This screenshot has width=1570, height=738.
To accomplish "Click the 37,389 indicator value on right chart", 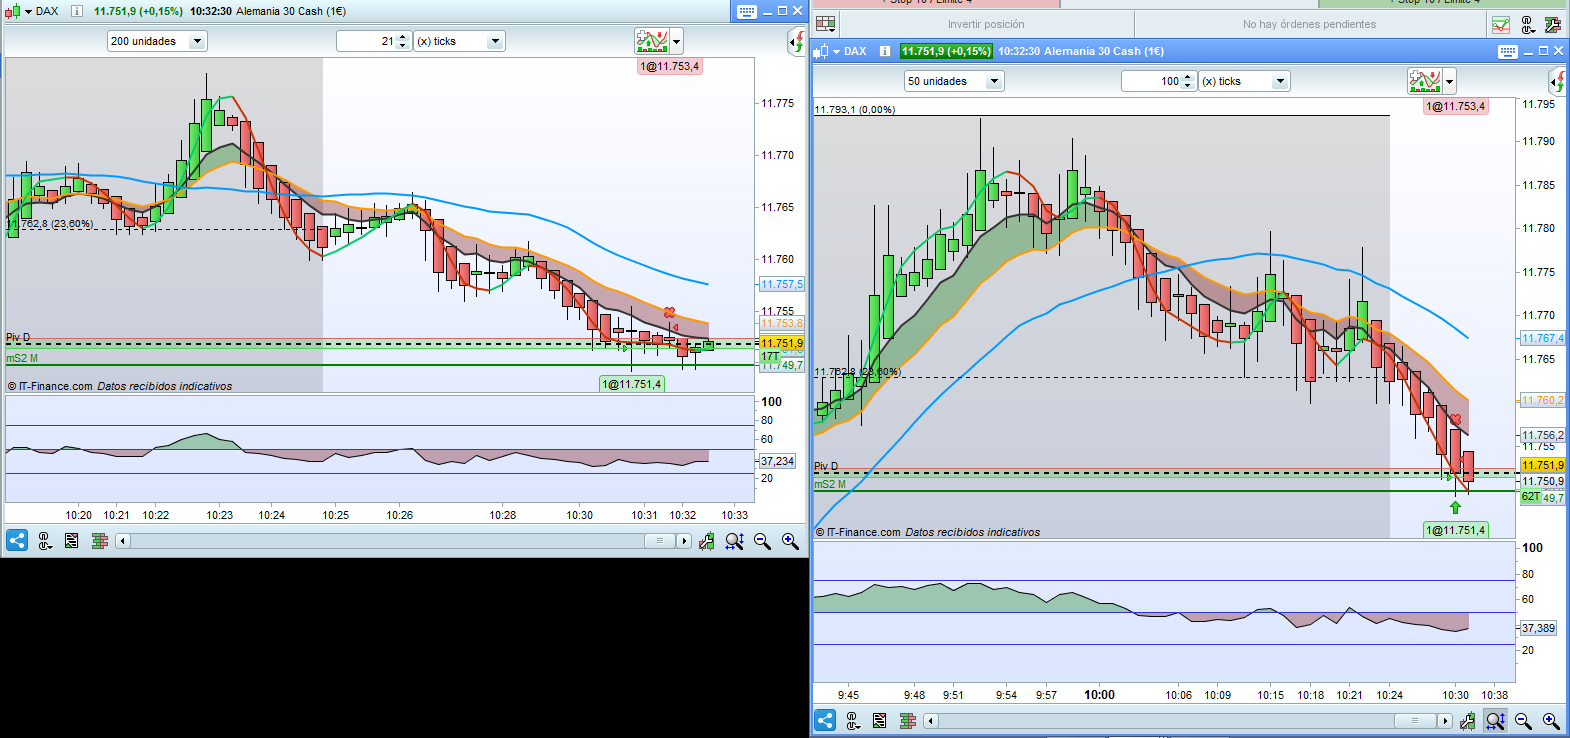I will pyautogui.click(x=1538, y=628).
